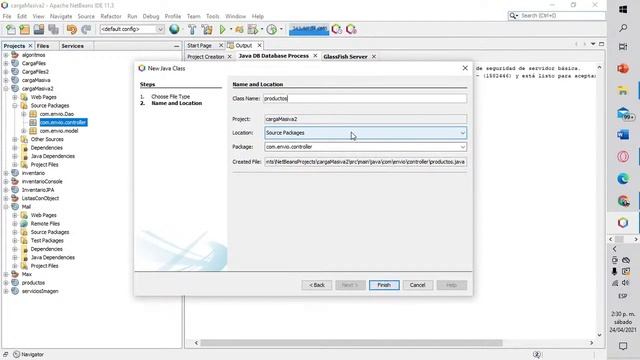
Task: Open Word from the taskbar
Action: tap(623, 135)
